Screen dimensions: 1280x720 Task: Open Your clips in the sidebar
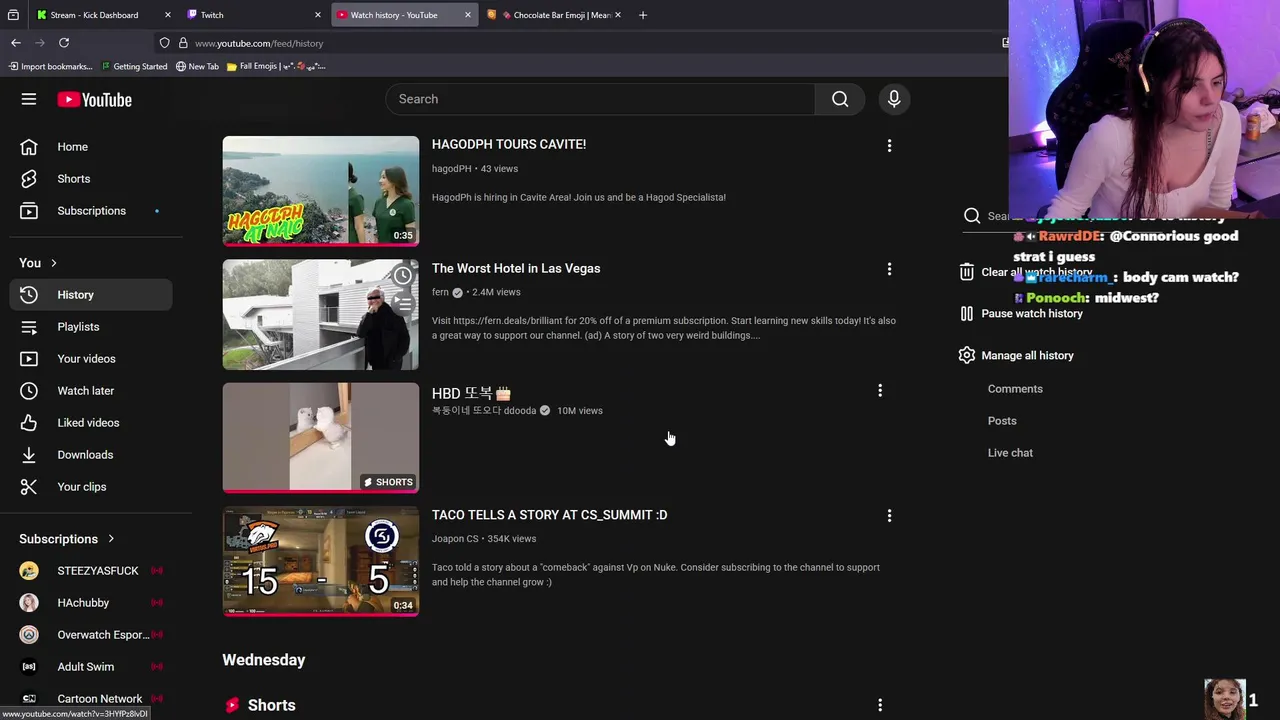pos(91,487)
